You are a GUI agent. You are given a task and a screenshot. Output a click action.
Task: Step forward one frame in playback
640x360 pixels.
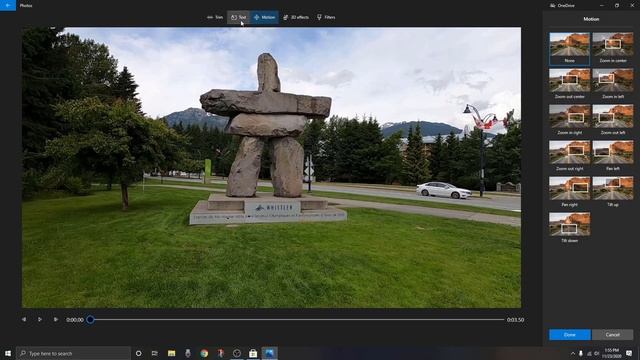pyautogui.click(x=56, y=320)
